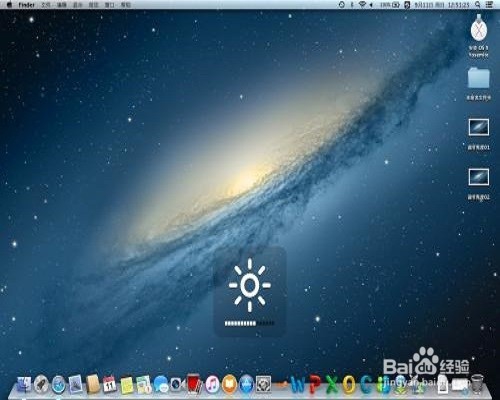
Task: Open the 文件 (File) menu
Action: point(45,5)
